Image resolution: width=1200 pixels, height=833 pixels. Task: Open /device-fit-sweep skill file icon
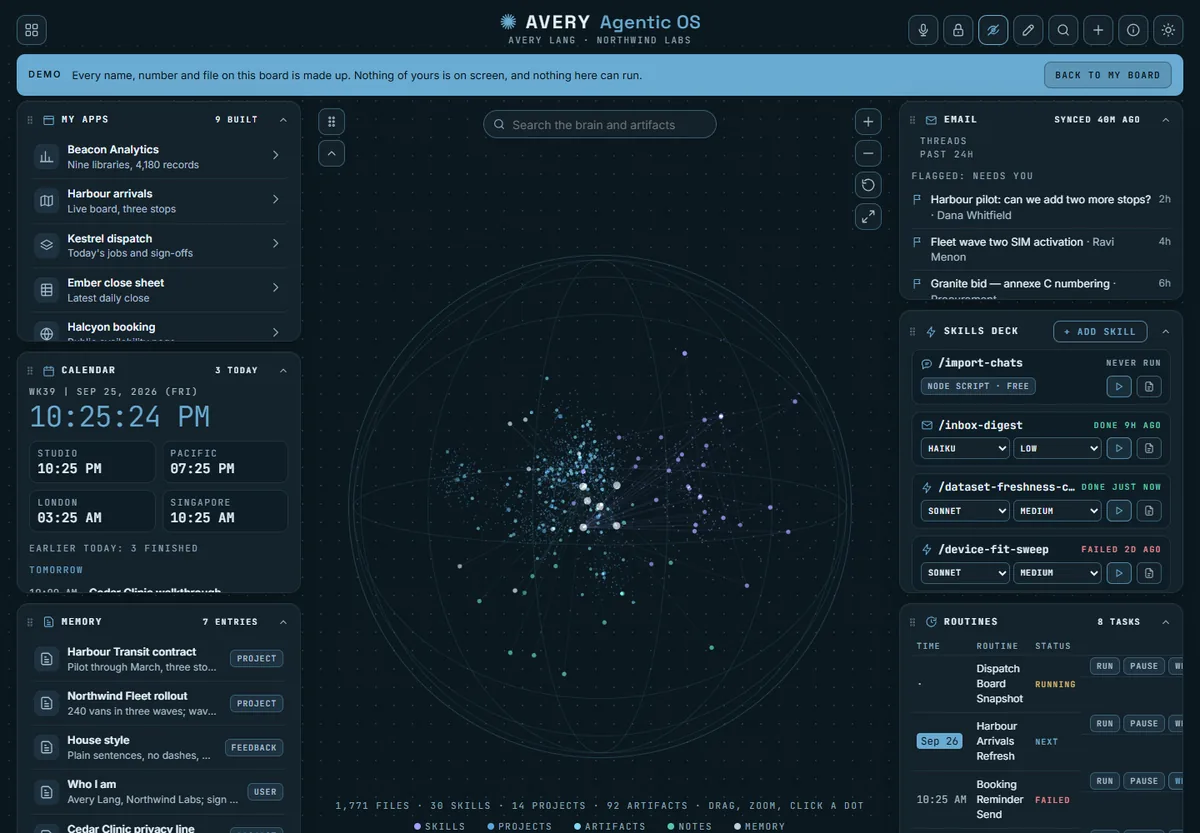(x=1150, y=572)
